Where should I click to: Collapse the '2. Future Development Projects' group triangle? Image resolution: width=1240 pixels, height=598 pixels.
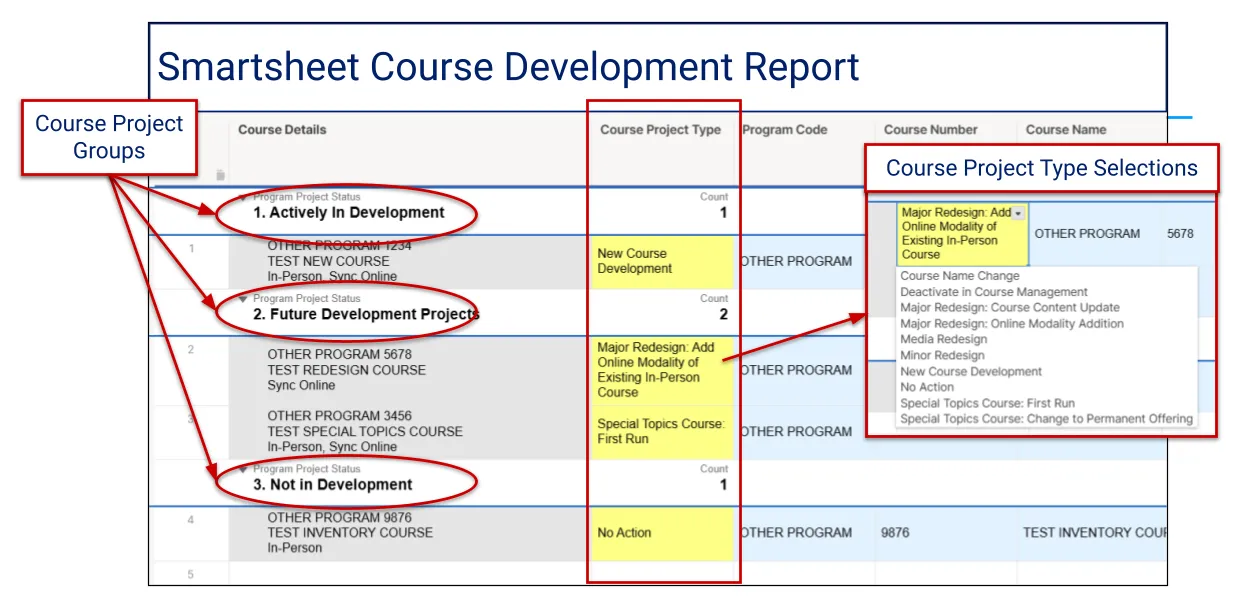point(243,299)
